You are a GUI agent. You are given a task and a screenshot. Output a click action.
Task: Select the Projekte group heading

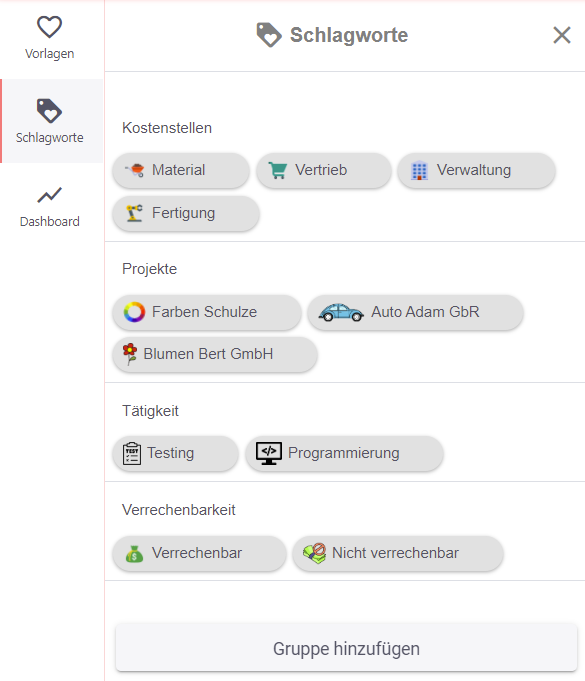pos(149,269)
